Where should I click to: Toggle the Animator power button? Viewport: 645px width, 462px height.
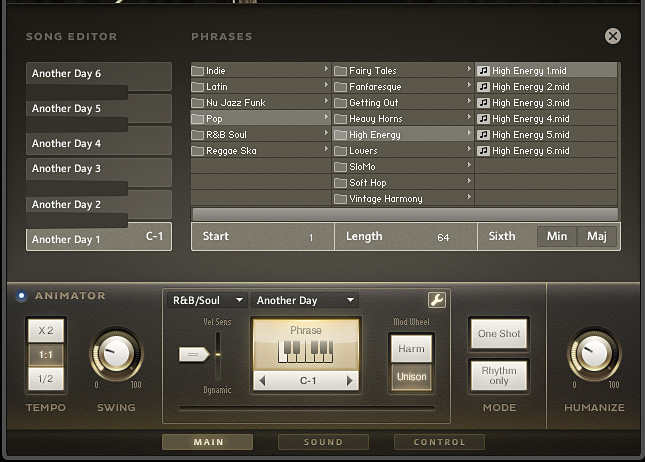pos(21,296)
